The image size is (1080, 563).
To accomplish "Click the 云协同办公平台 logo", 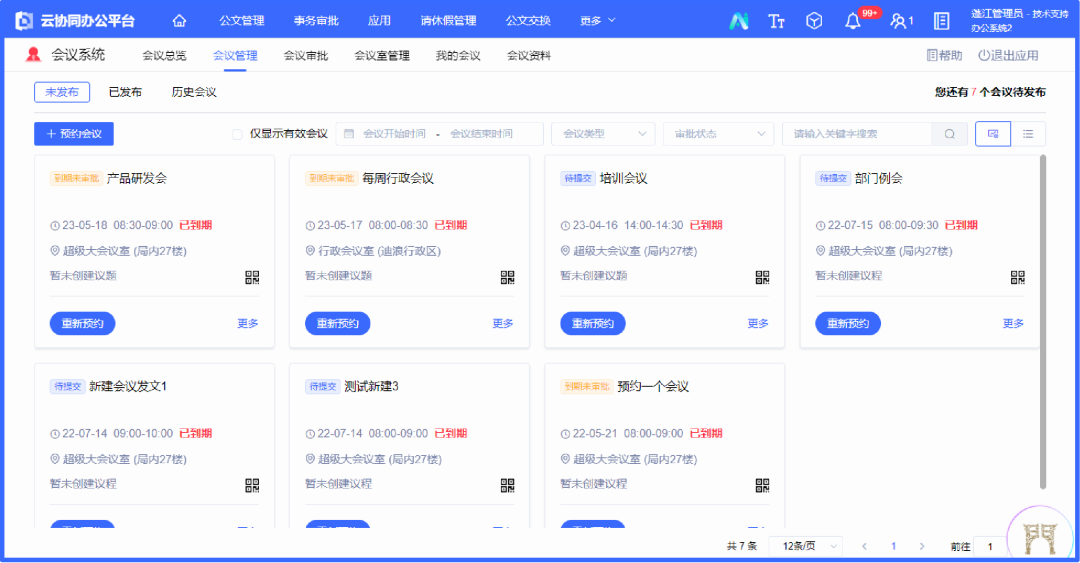I will pyautogui.click(x=74, y=21).
